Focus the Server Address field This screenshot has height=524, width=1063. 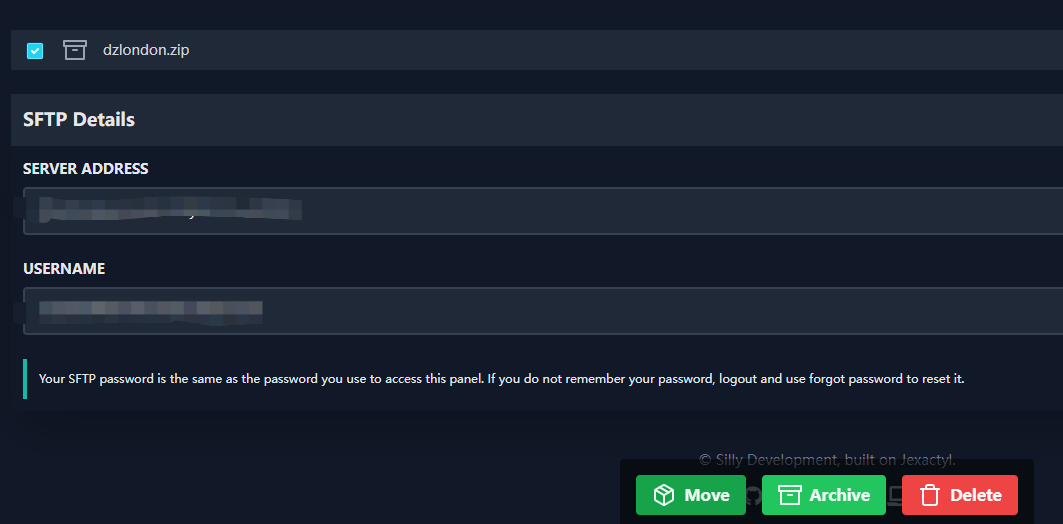click(543, 211)
